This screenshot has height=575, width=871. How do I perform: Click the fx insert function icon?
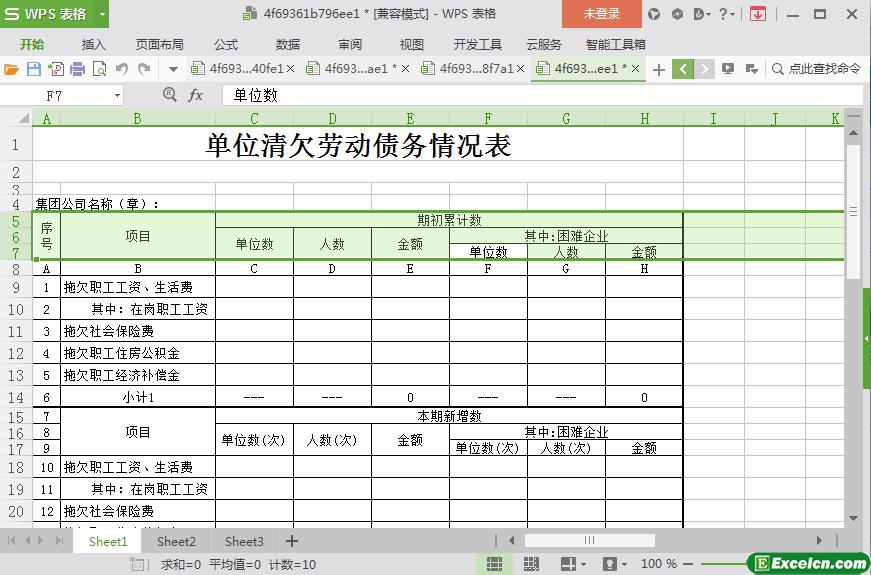point(196,96)
